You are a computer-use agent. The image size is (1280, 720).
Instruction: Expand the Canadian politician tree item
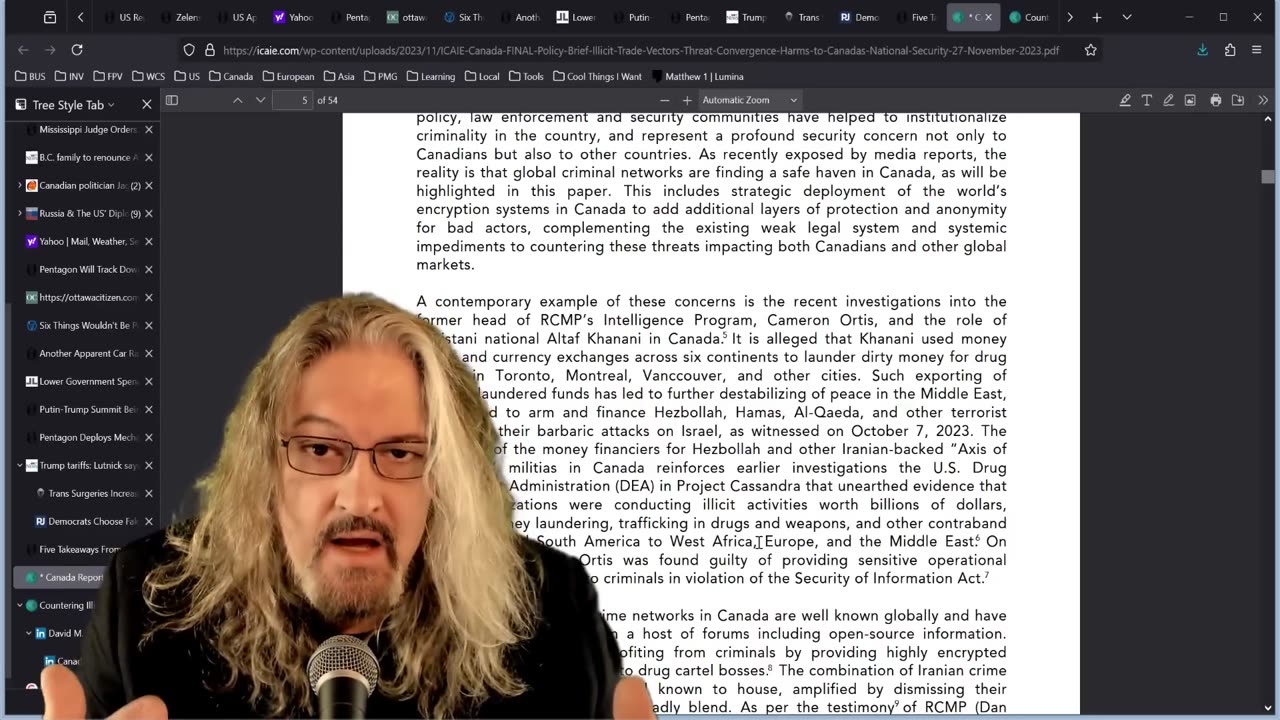point(20,185)
